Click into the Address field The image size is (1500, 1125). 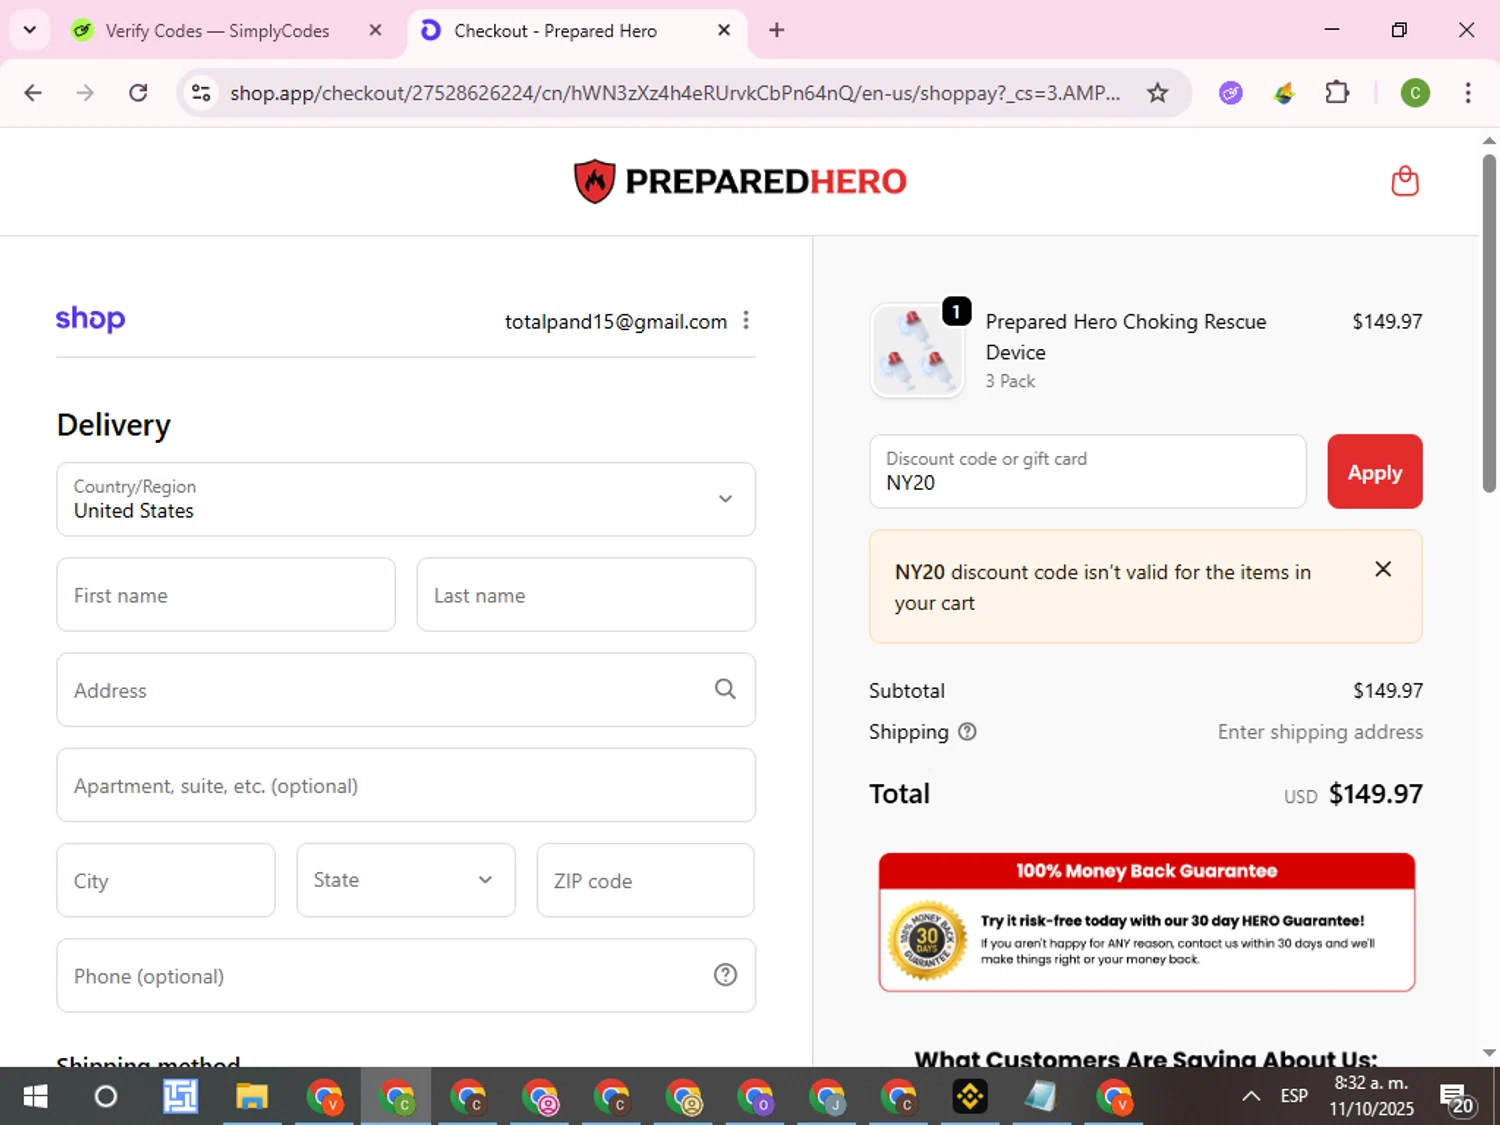pyautogui.click(x=406, y=690)
